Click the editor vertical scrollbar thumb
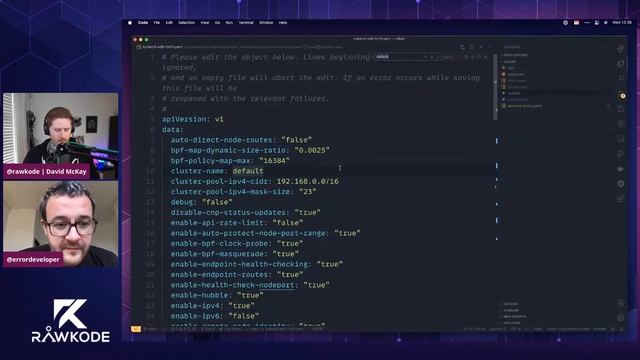Screen dimensions: 640x360 click(x=495, y=87)
